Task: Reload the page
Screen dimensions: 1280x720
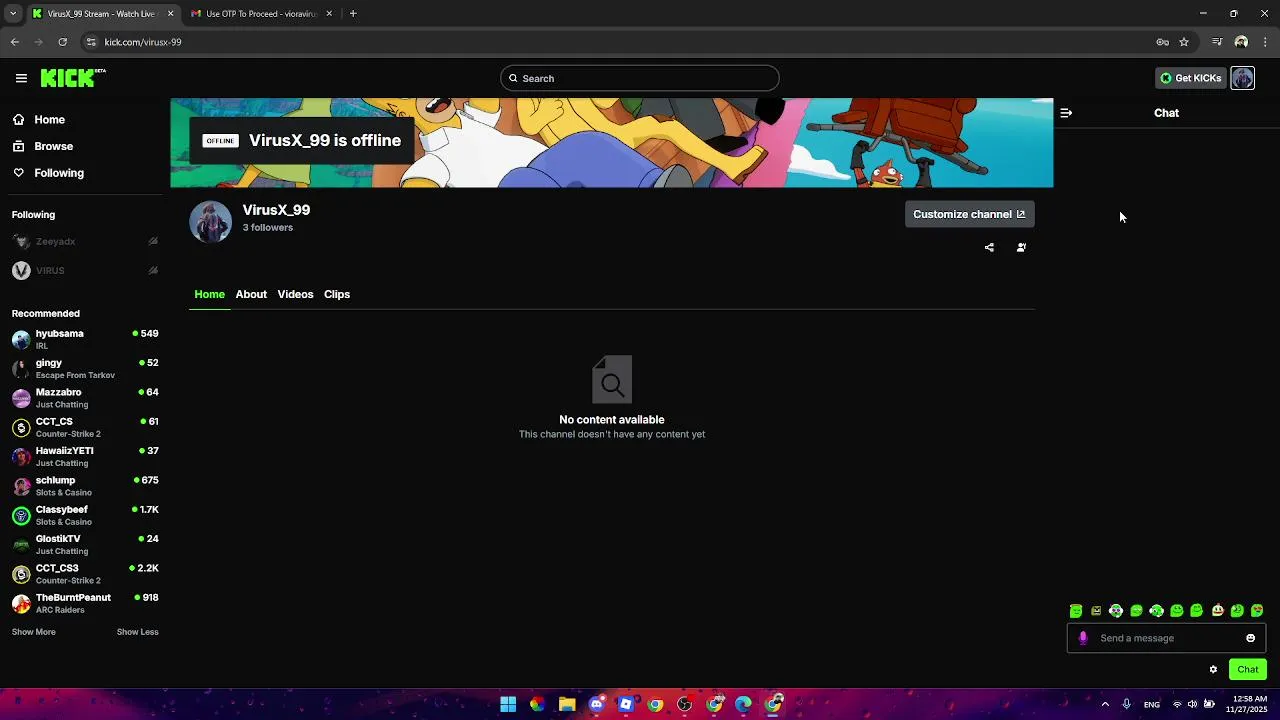Action: (62, 42)
